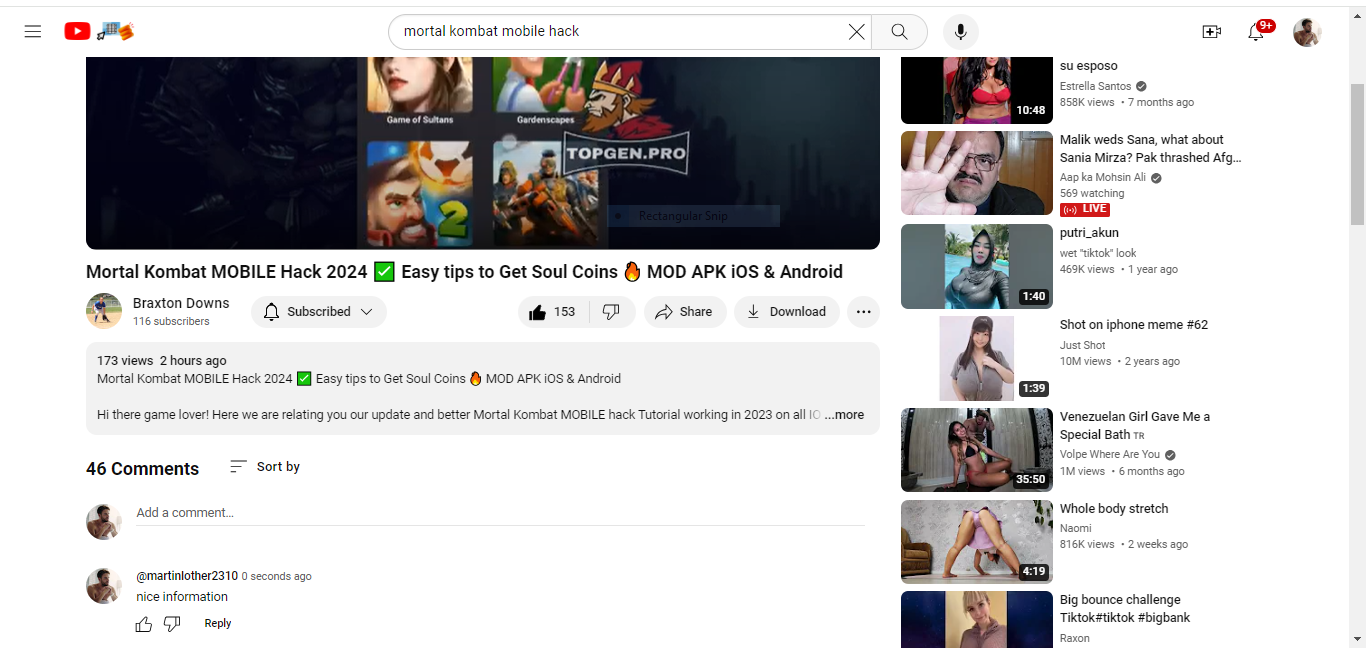Open the Create video menu
1366x648 pixels.
(1211, 31)
